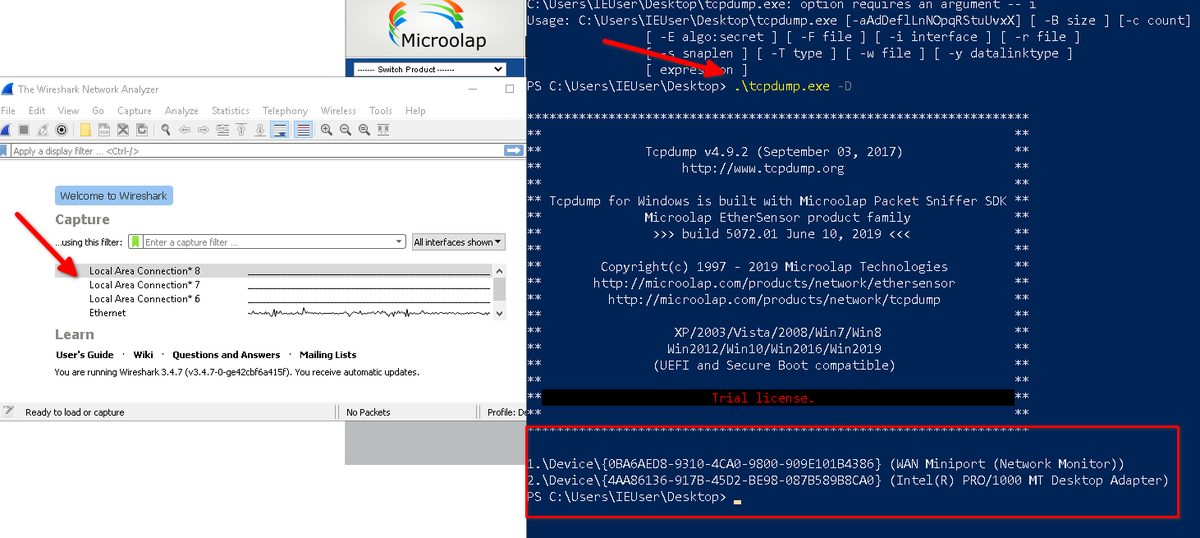
Task: Click the capture filter green bookmark icon
Action: click(x=135, y=242)
